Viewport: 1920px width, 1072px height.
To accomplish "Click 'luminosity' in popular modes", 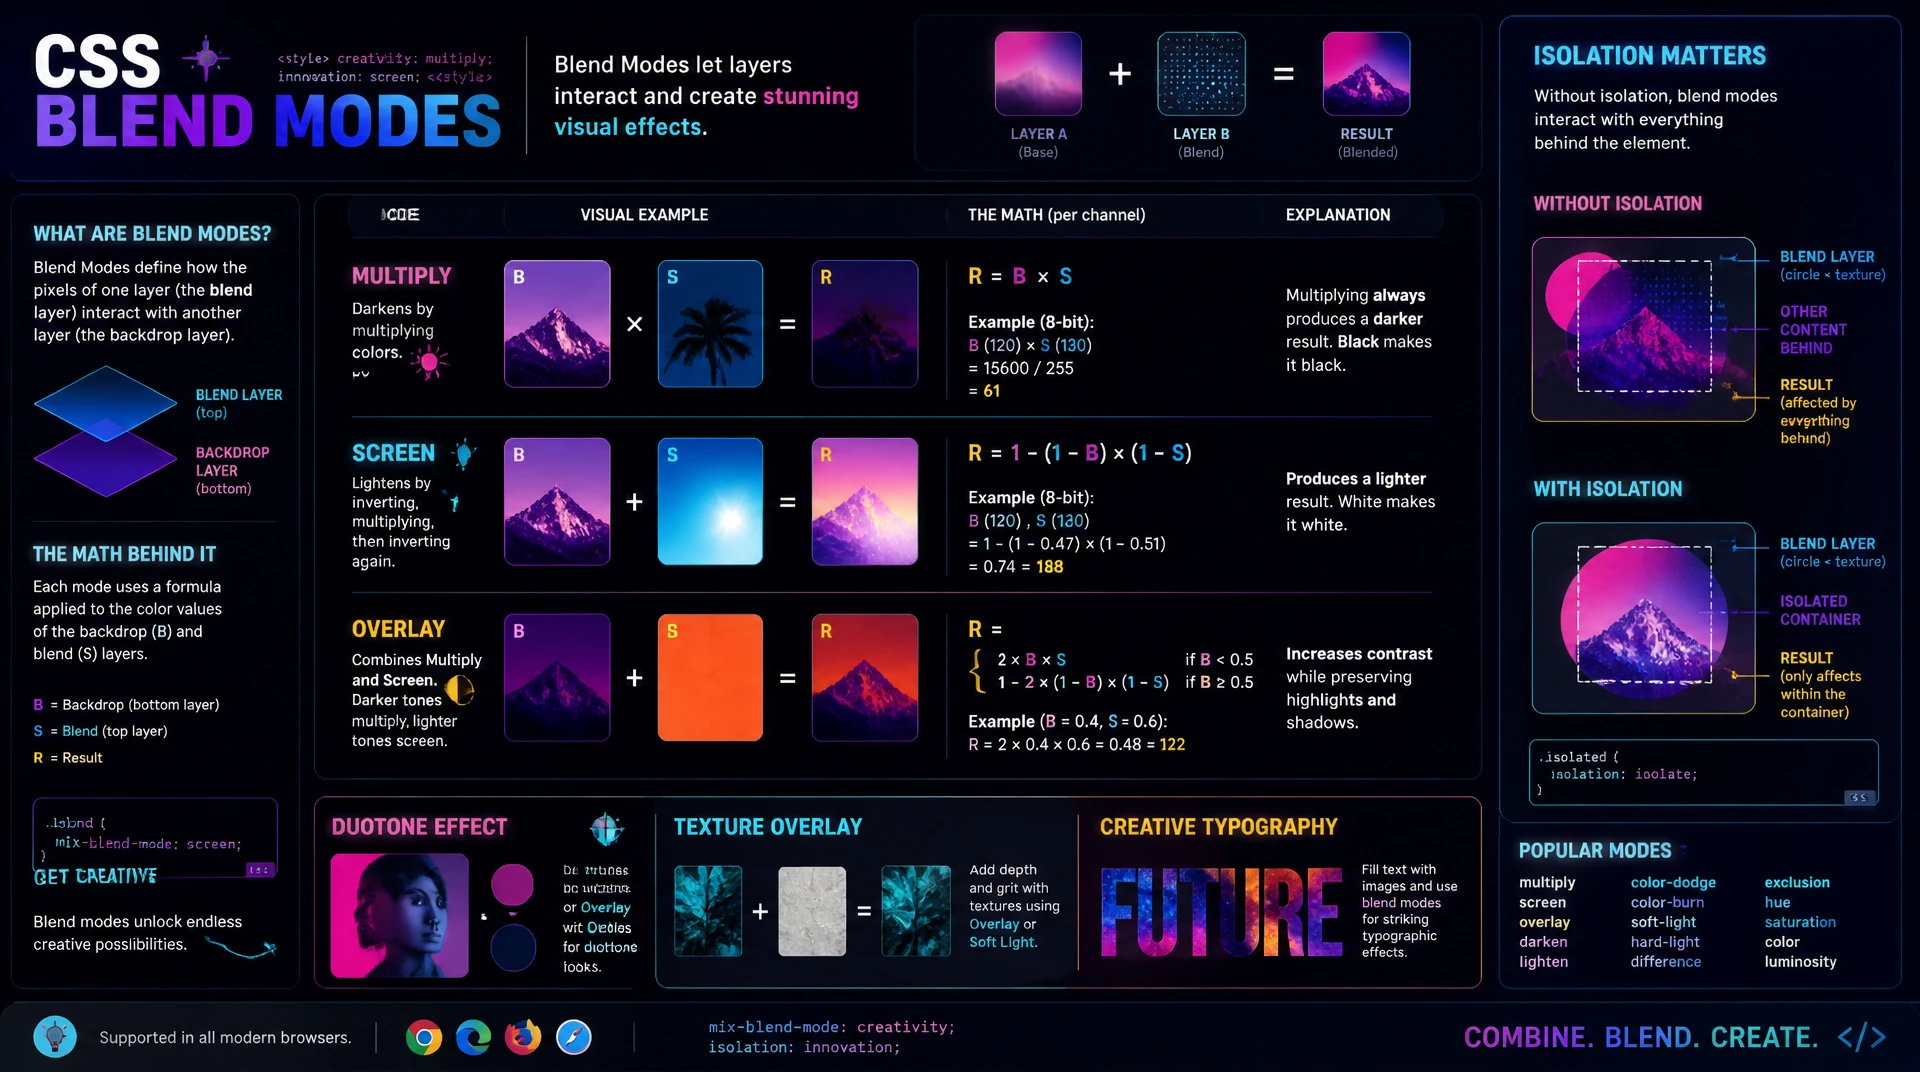I will [x=1800, y=962].
